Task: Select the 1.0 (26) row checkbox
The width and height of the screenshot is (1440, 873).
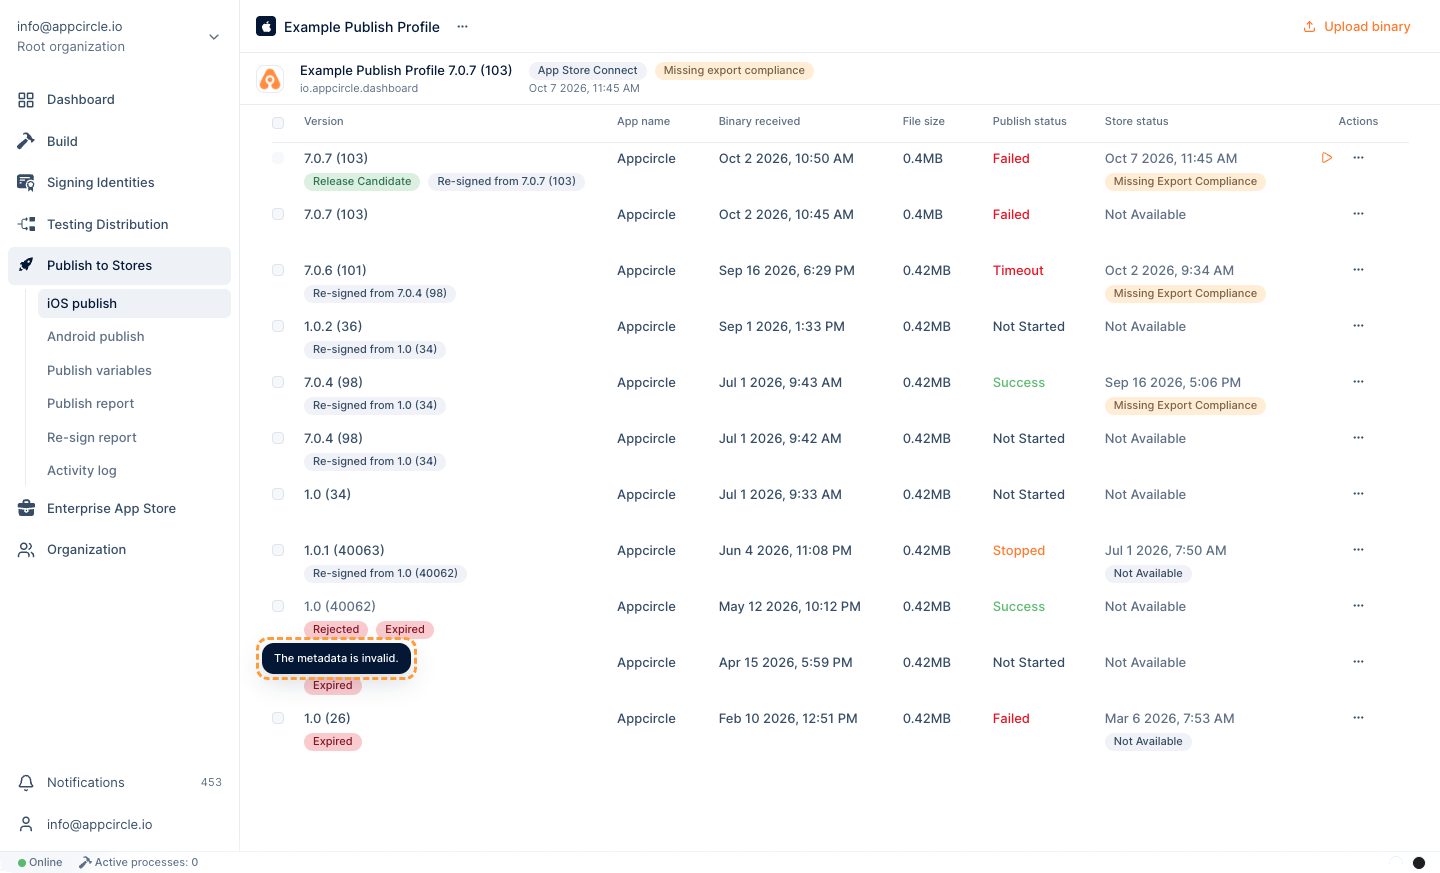Action: (x=278, y=718)
